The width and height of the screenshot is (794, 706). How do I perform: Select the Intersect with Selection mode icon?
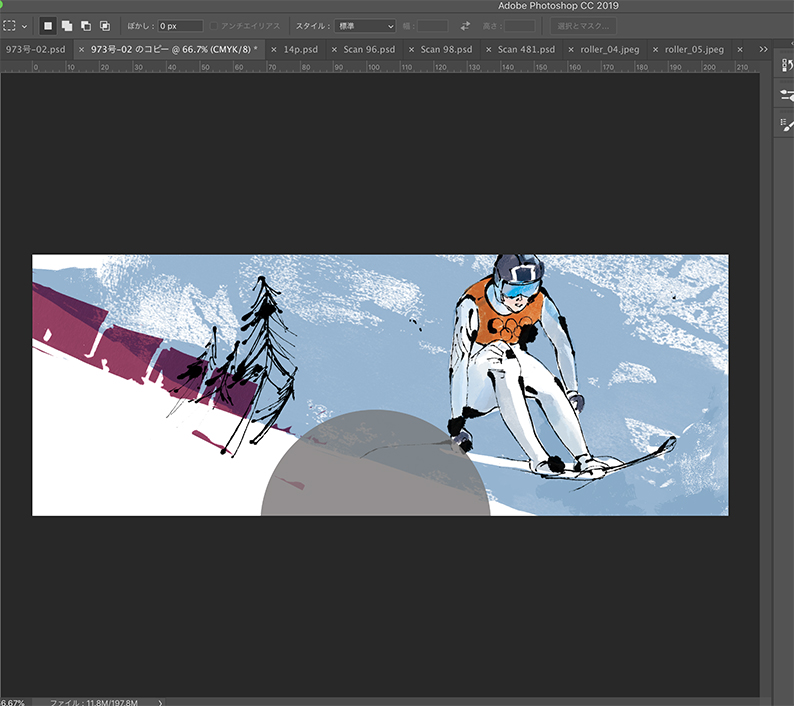click(105, 25)
